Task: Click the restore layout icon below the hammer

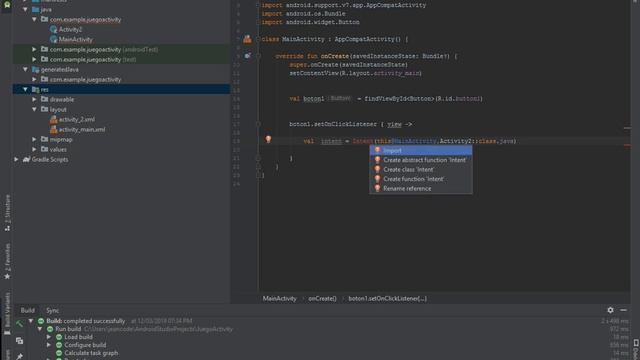Action: [19, 340]
